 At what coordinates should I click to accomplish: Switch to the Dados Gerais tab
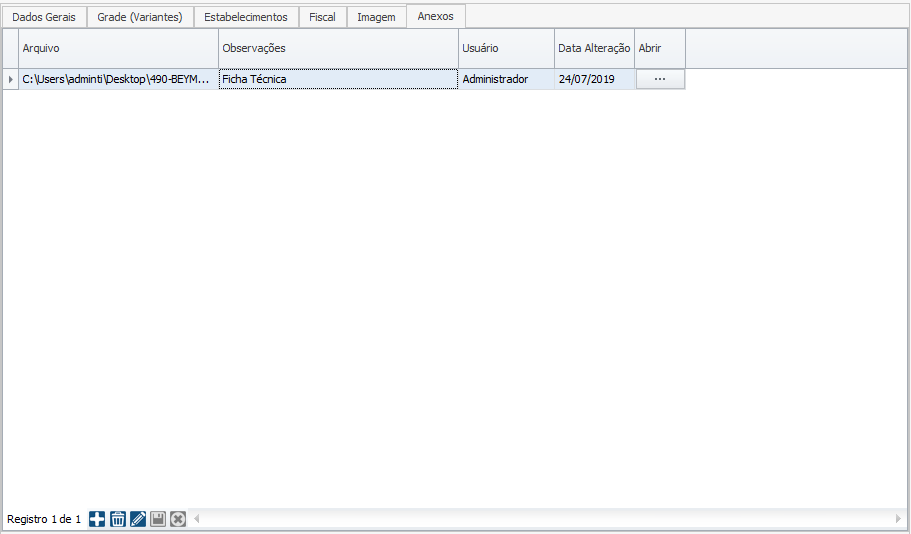click(44, 17)
